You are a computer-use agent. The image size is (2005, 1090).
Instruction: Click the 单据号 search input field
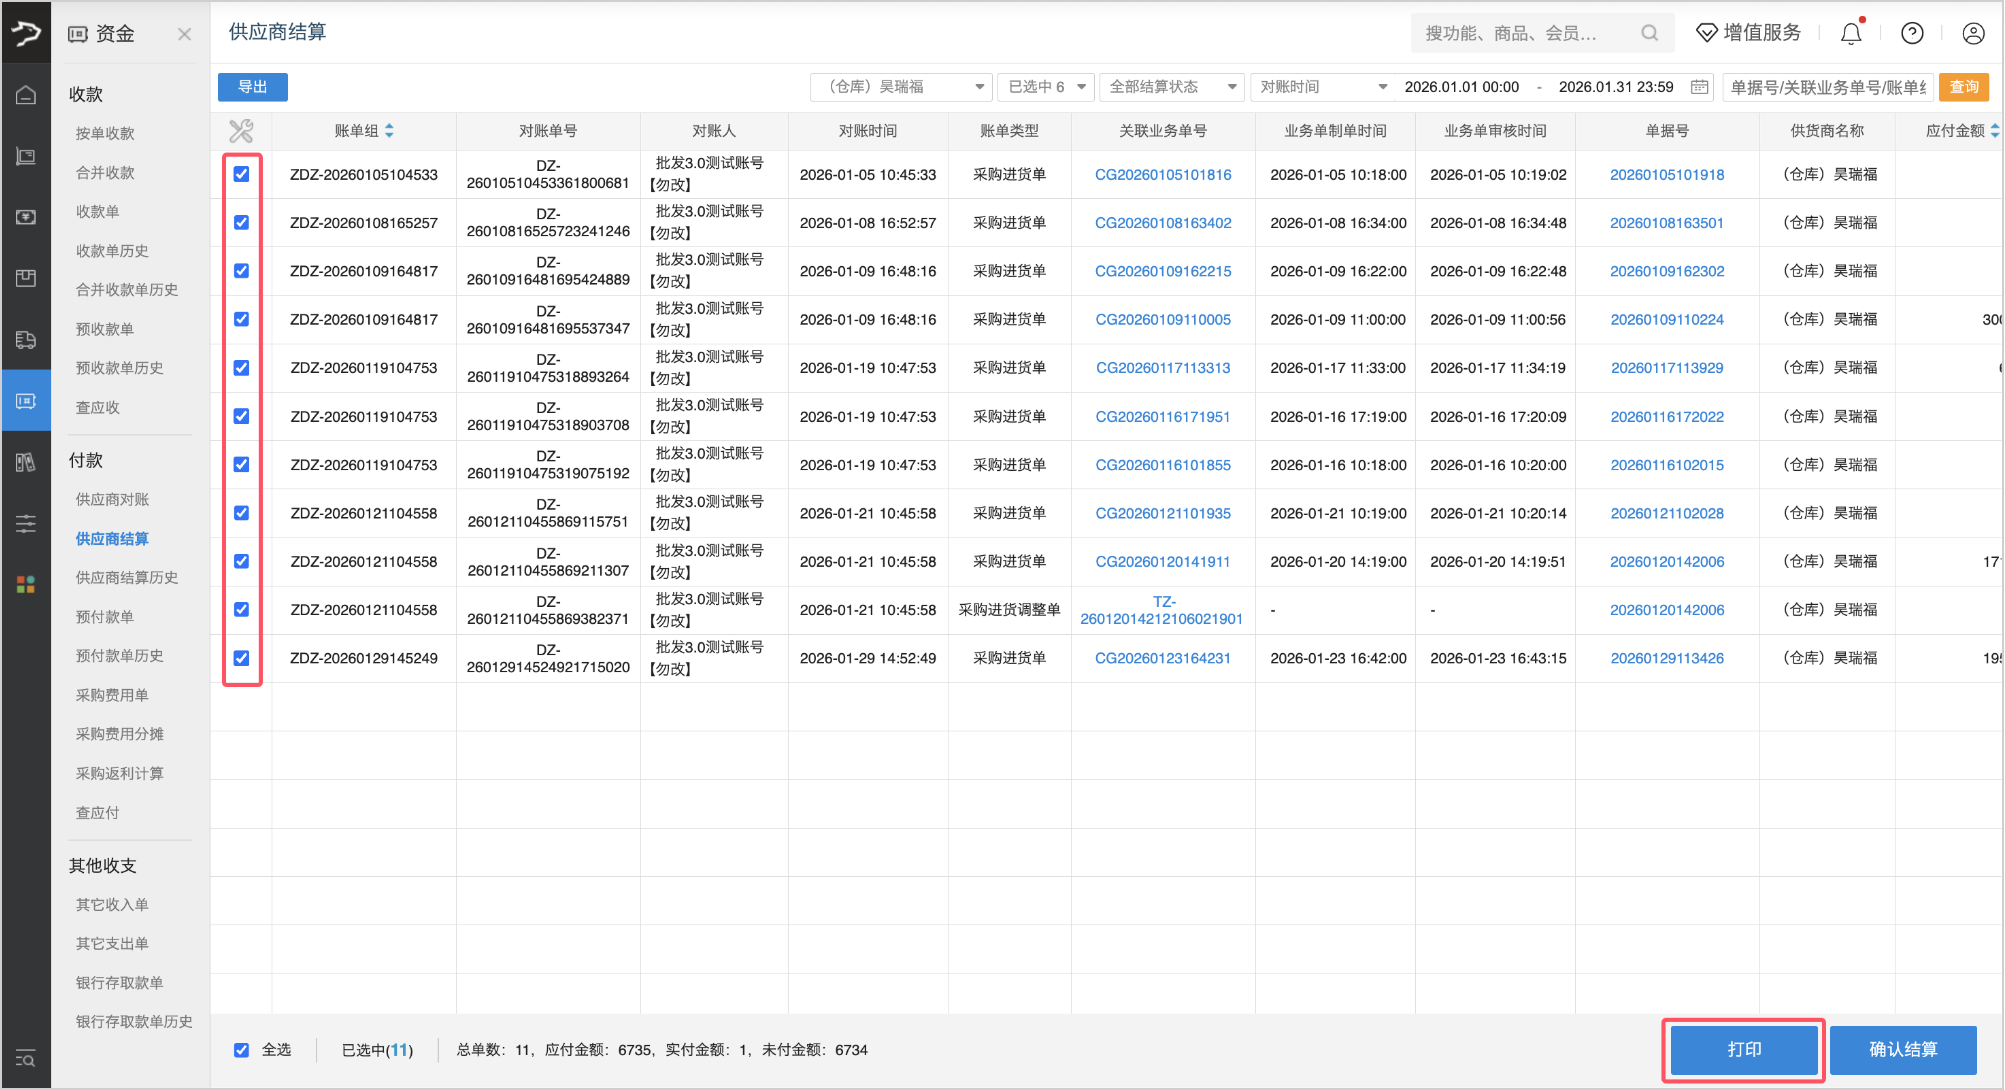point(1827,87)
